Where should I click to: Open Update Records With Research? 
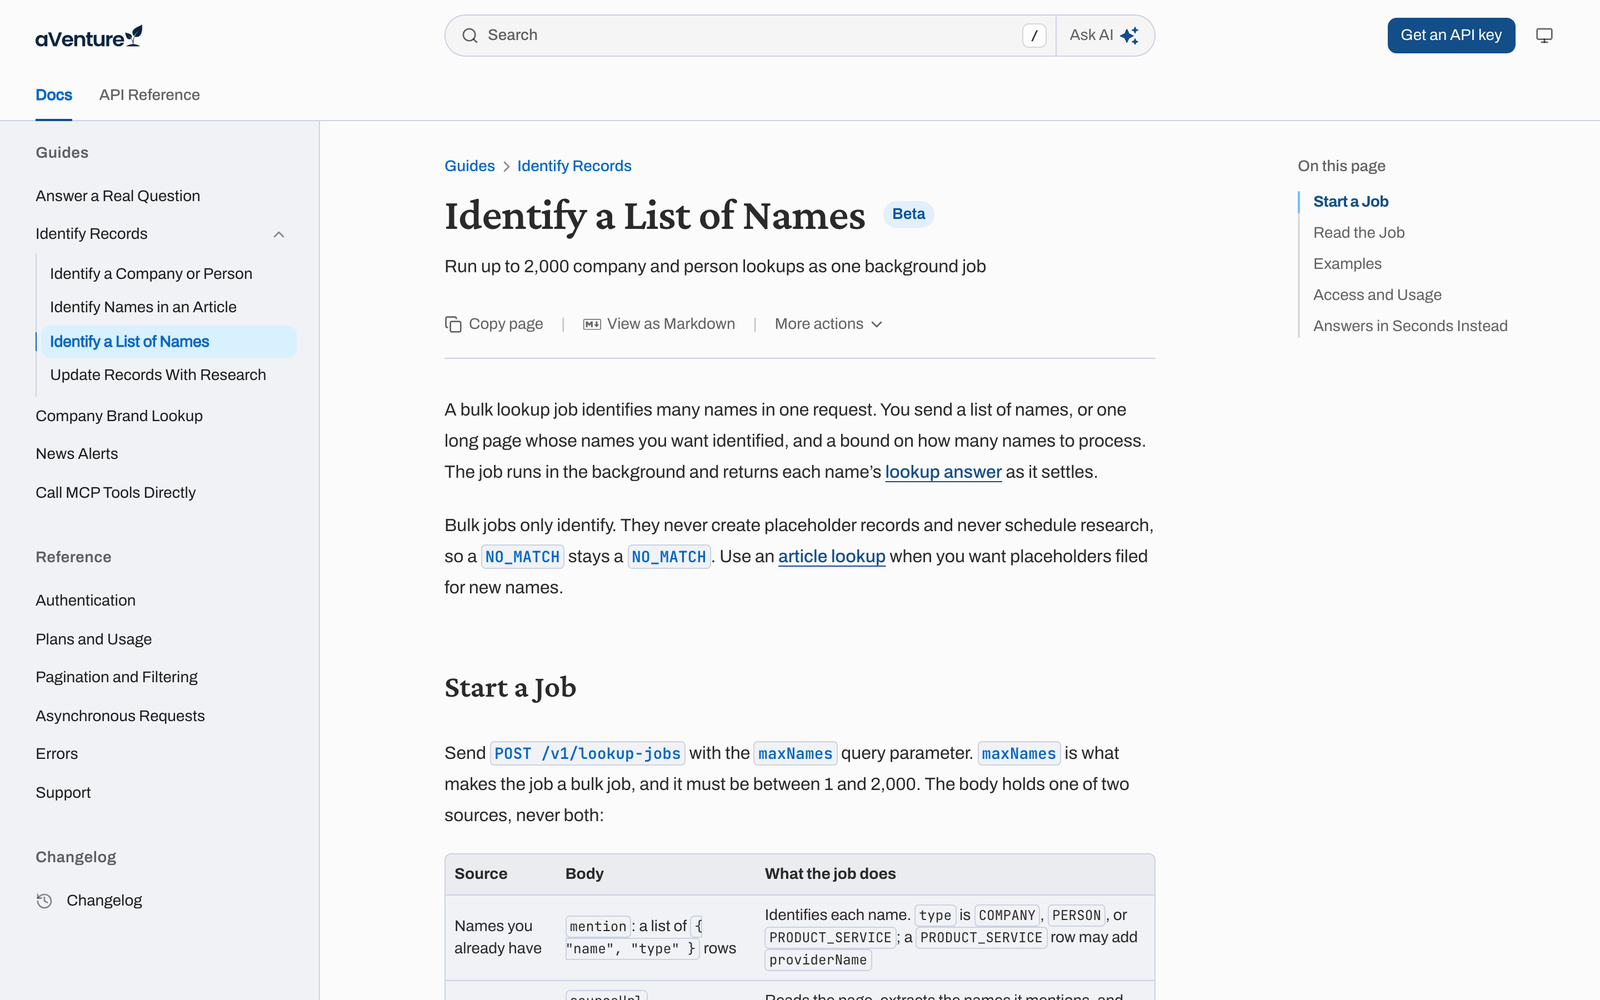pos(158,375)
